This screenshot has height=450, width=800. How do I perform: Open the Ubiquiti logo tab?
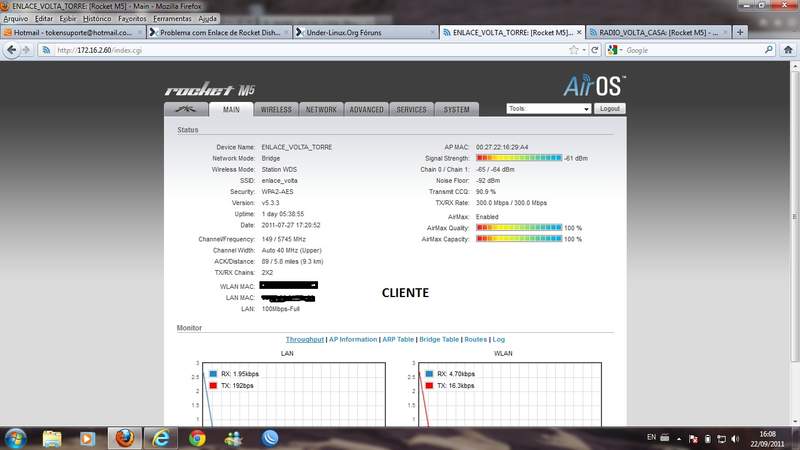[x=186, y=109]
